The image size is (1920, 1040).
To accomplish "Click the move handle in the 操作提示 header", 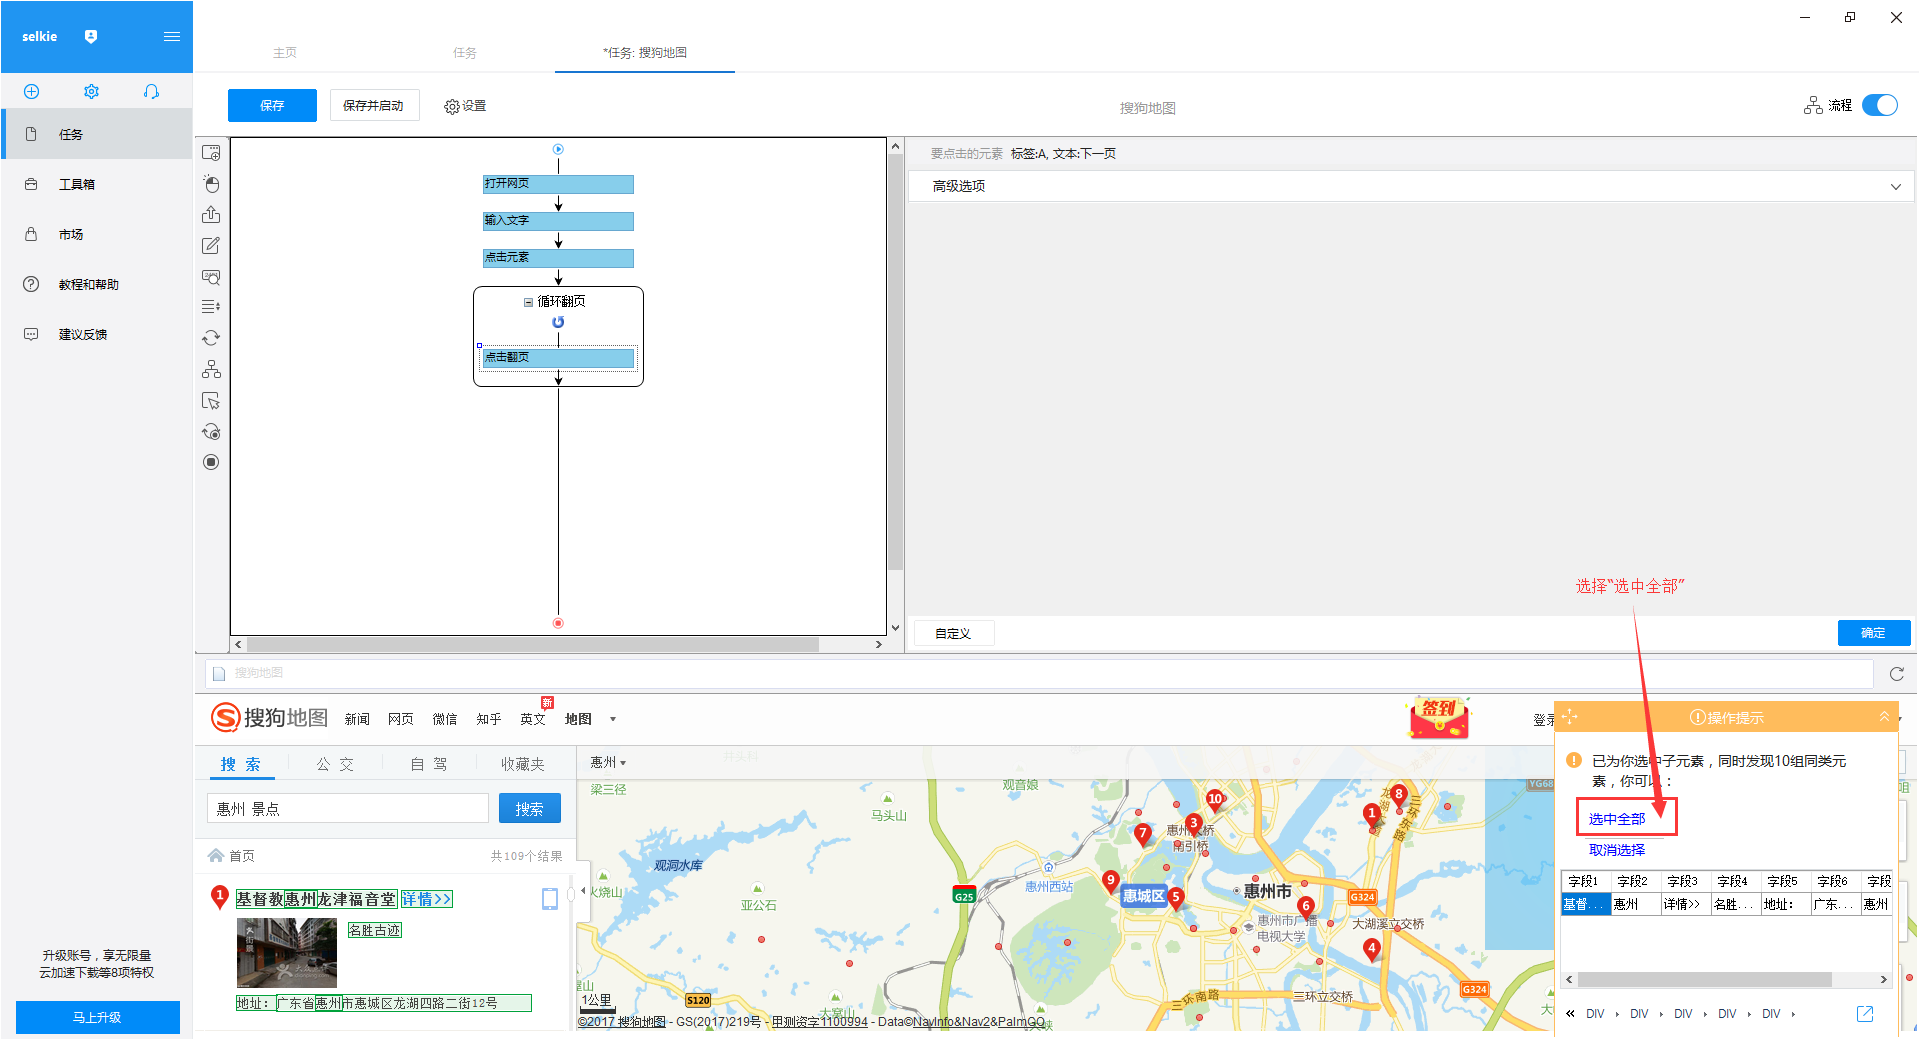I will 1570,717.
